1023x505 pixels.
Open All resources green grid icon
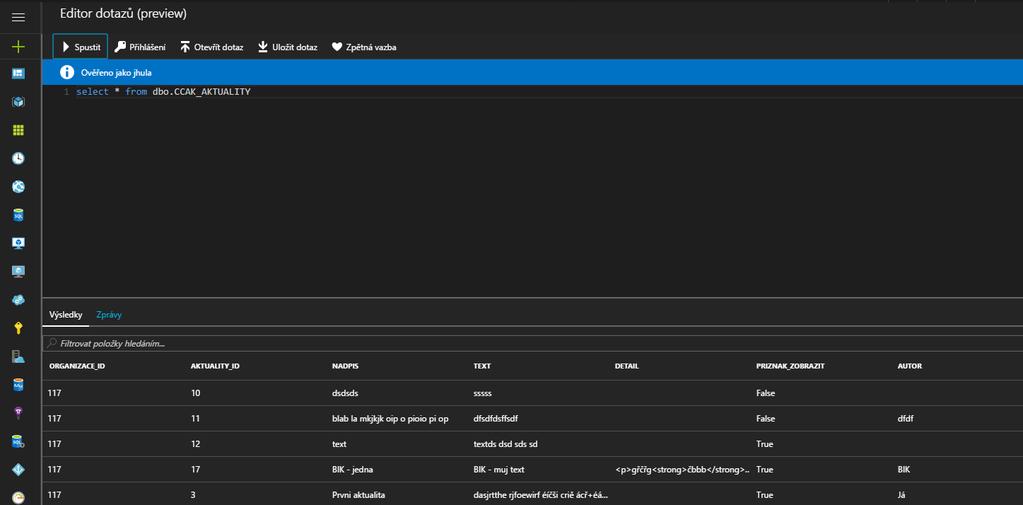click(x=18, y=130)
